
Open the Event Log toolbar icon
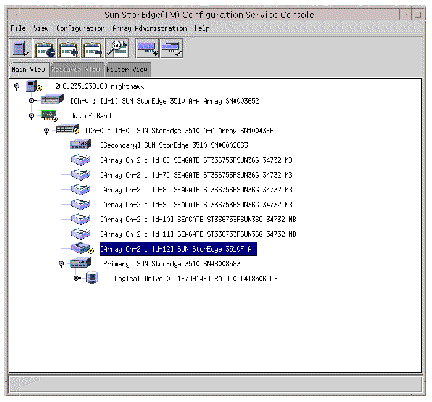coord(45,48)
